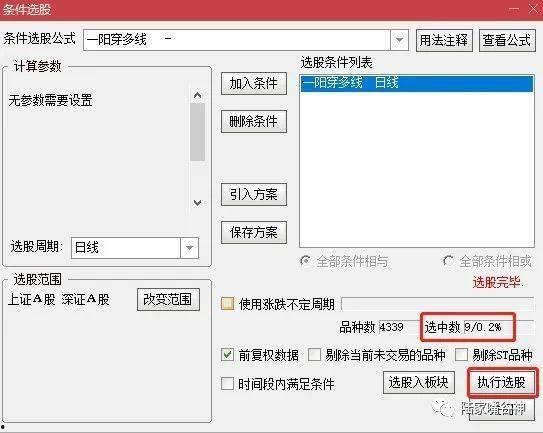Click 执行选股 to run the screen
Viewport: 543px width, 433px height.
501,382
